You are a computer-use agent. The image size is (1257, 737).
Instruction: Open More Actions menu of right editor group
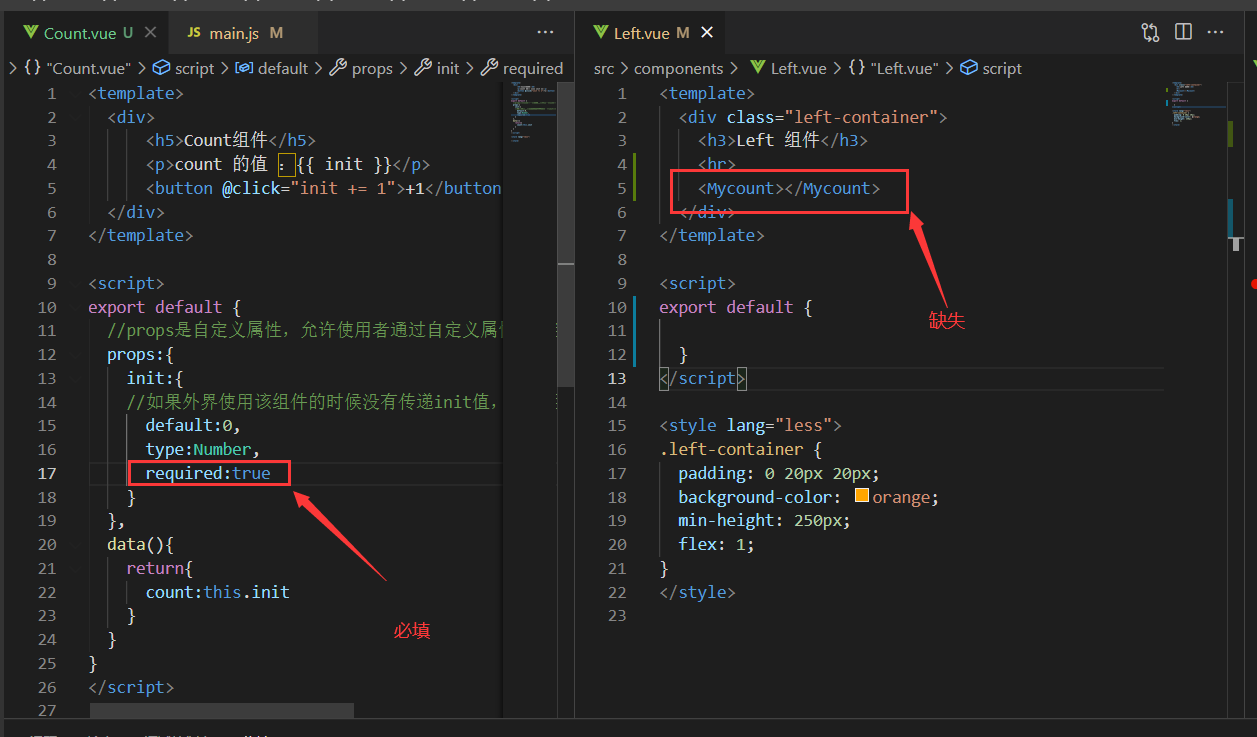point(1215,32)
